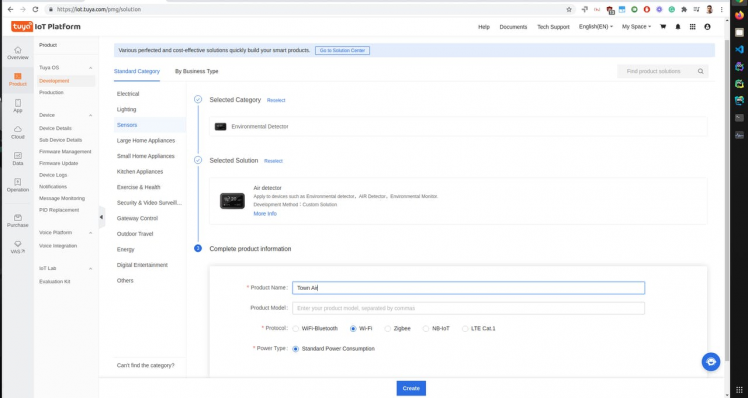Reselect the selected solution
Viewport: 748px width, 398px height.
[273, 161]
